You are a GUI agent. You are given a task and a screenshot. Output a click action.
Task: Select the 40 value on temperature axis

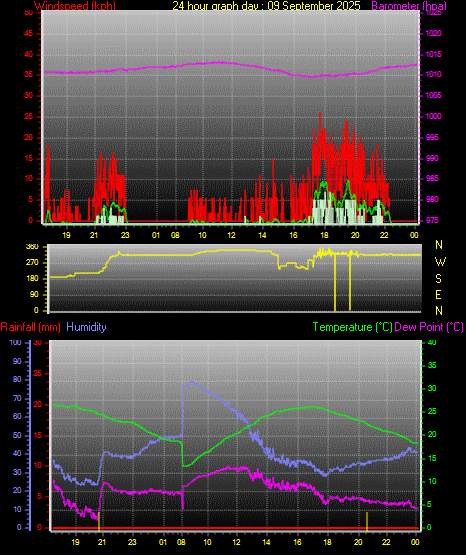pyautogui.click(x=432, y=342)
